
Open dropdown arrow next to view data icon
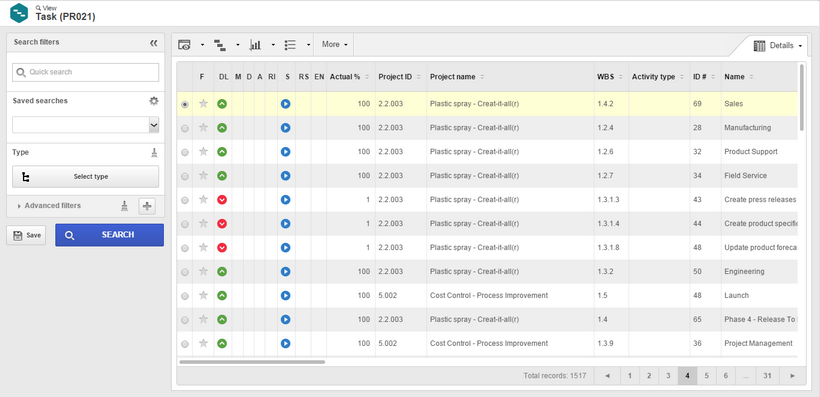click(x=202, y=45)
